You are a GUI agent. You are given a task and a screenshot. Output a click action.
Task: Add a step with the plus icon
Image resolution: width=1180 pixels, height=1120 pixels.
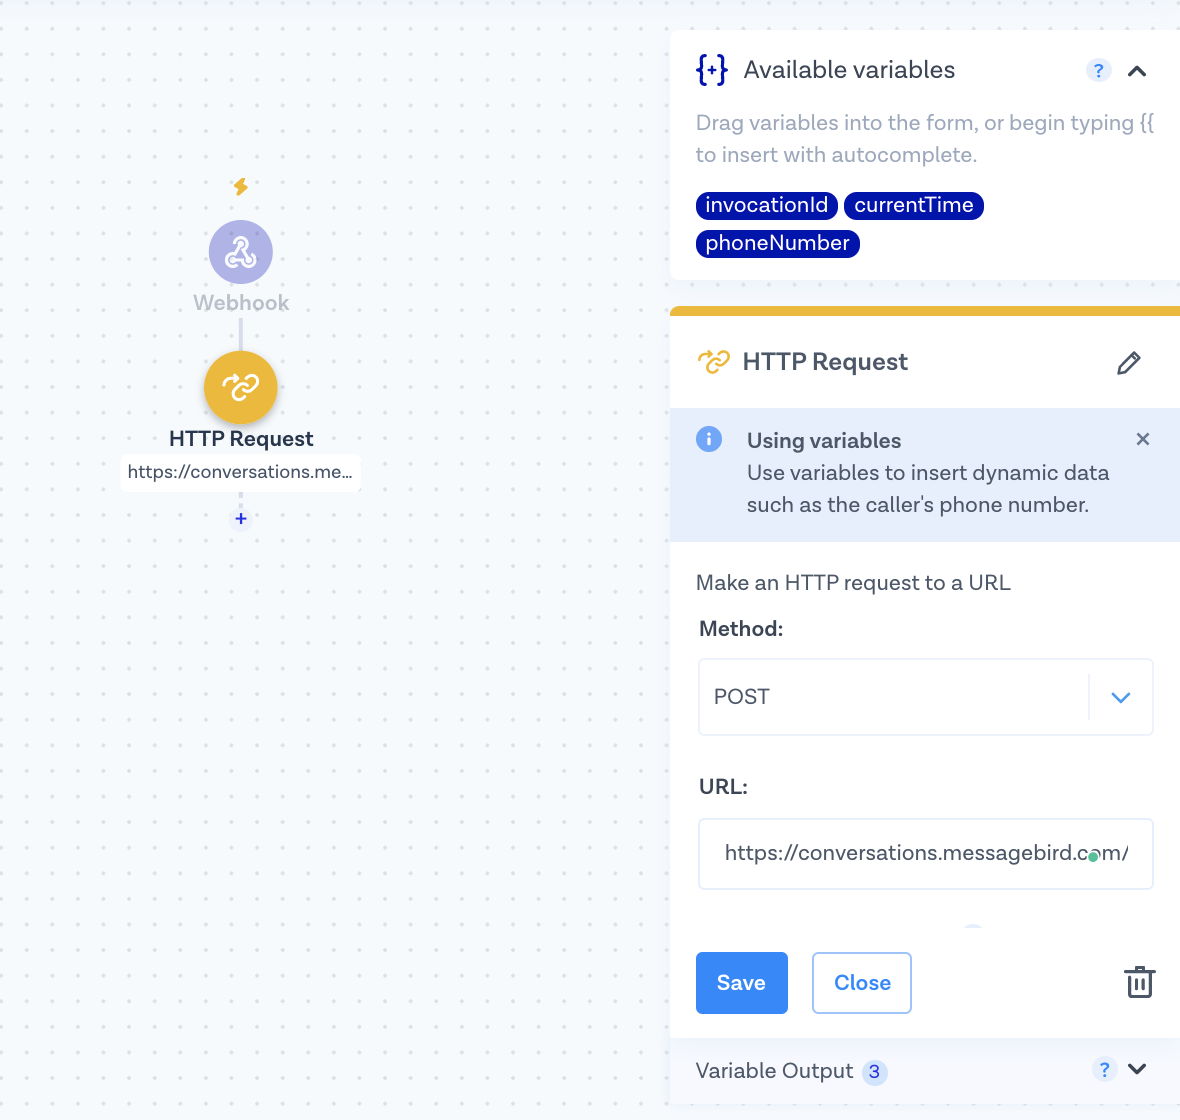coord(240,519)
